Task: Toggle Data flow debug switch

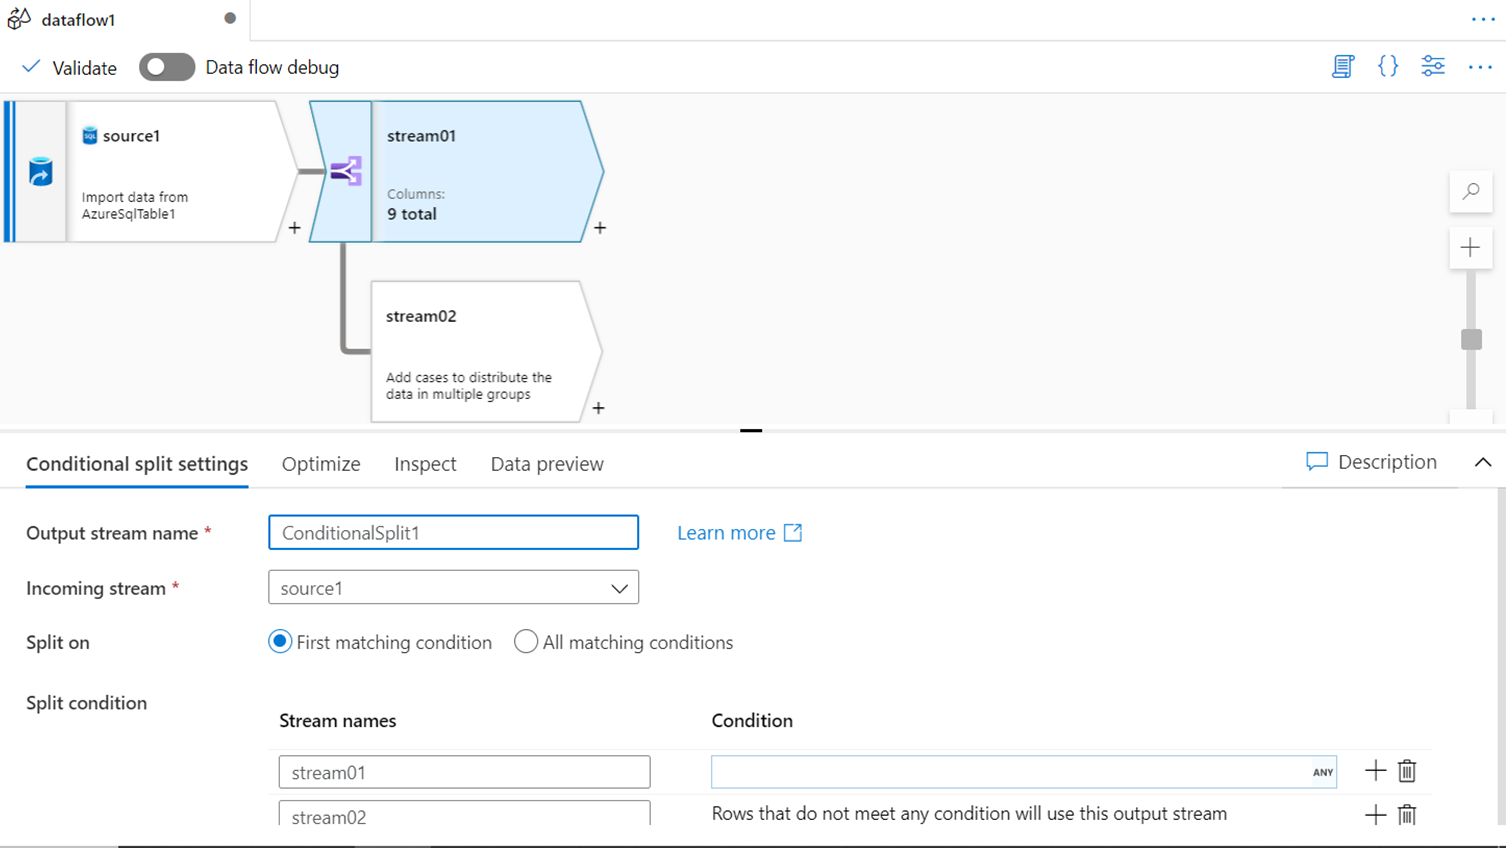Action: [x=166, y=67]
